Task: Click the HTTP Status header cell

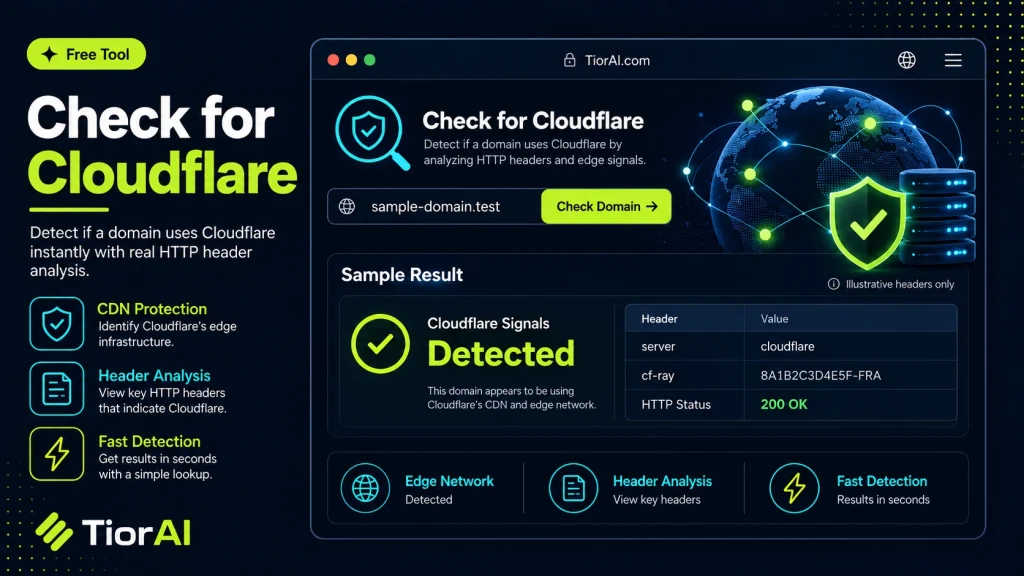Action: tap(684, 405)
